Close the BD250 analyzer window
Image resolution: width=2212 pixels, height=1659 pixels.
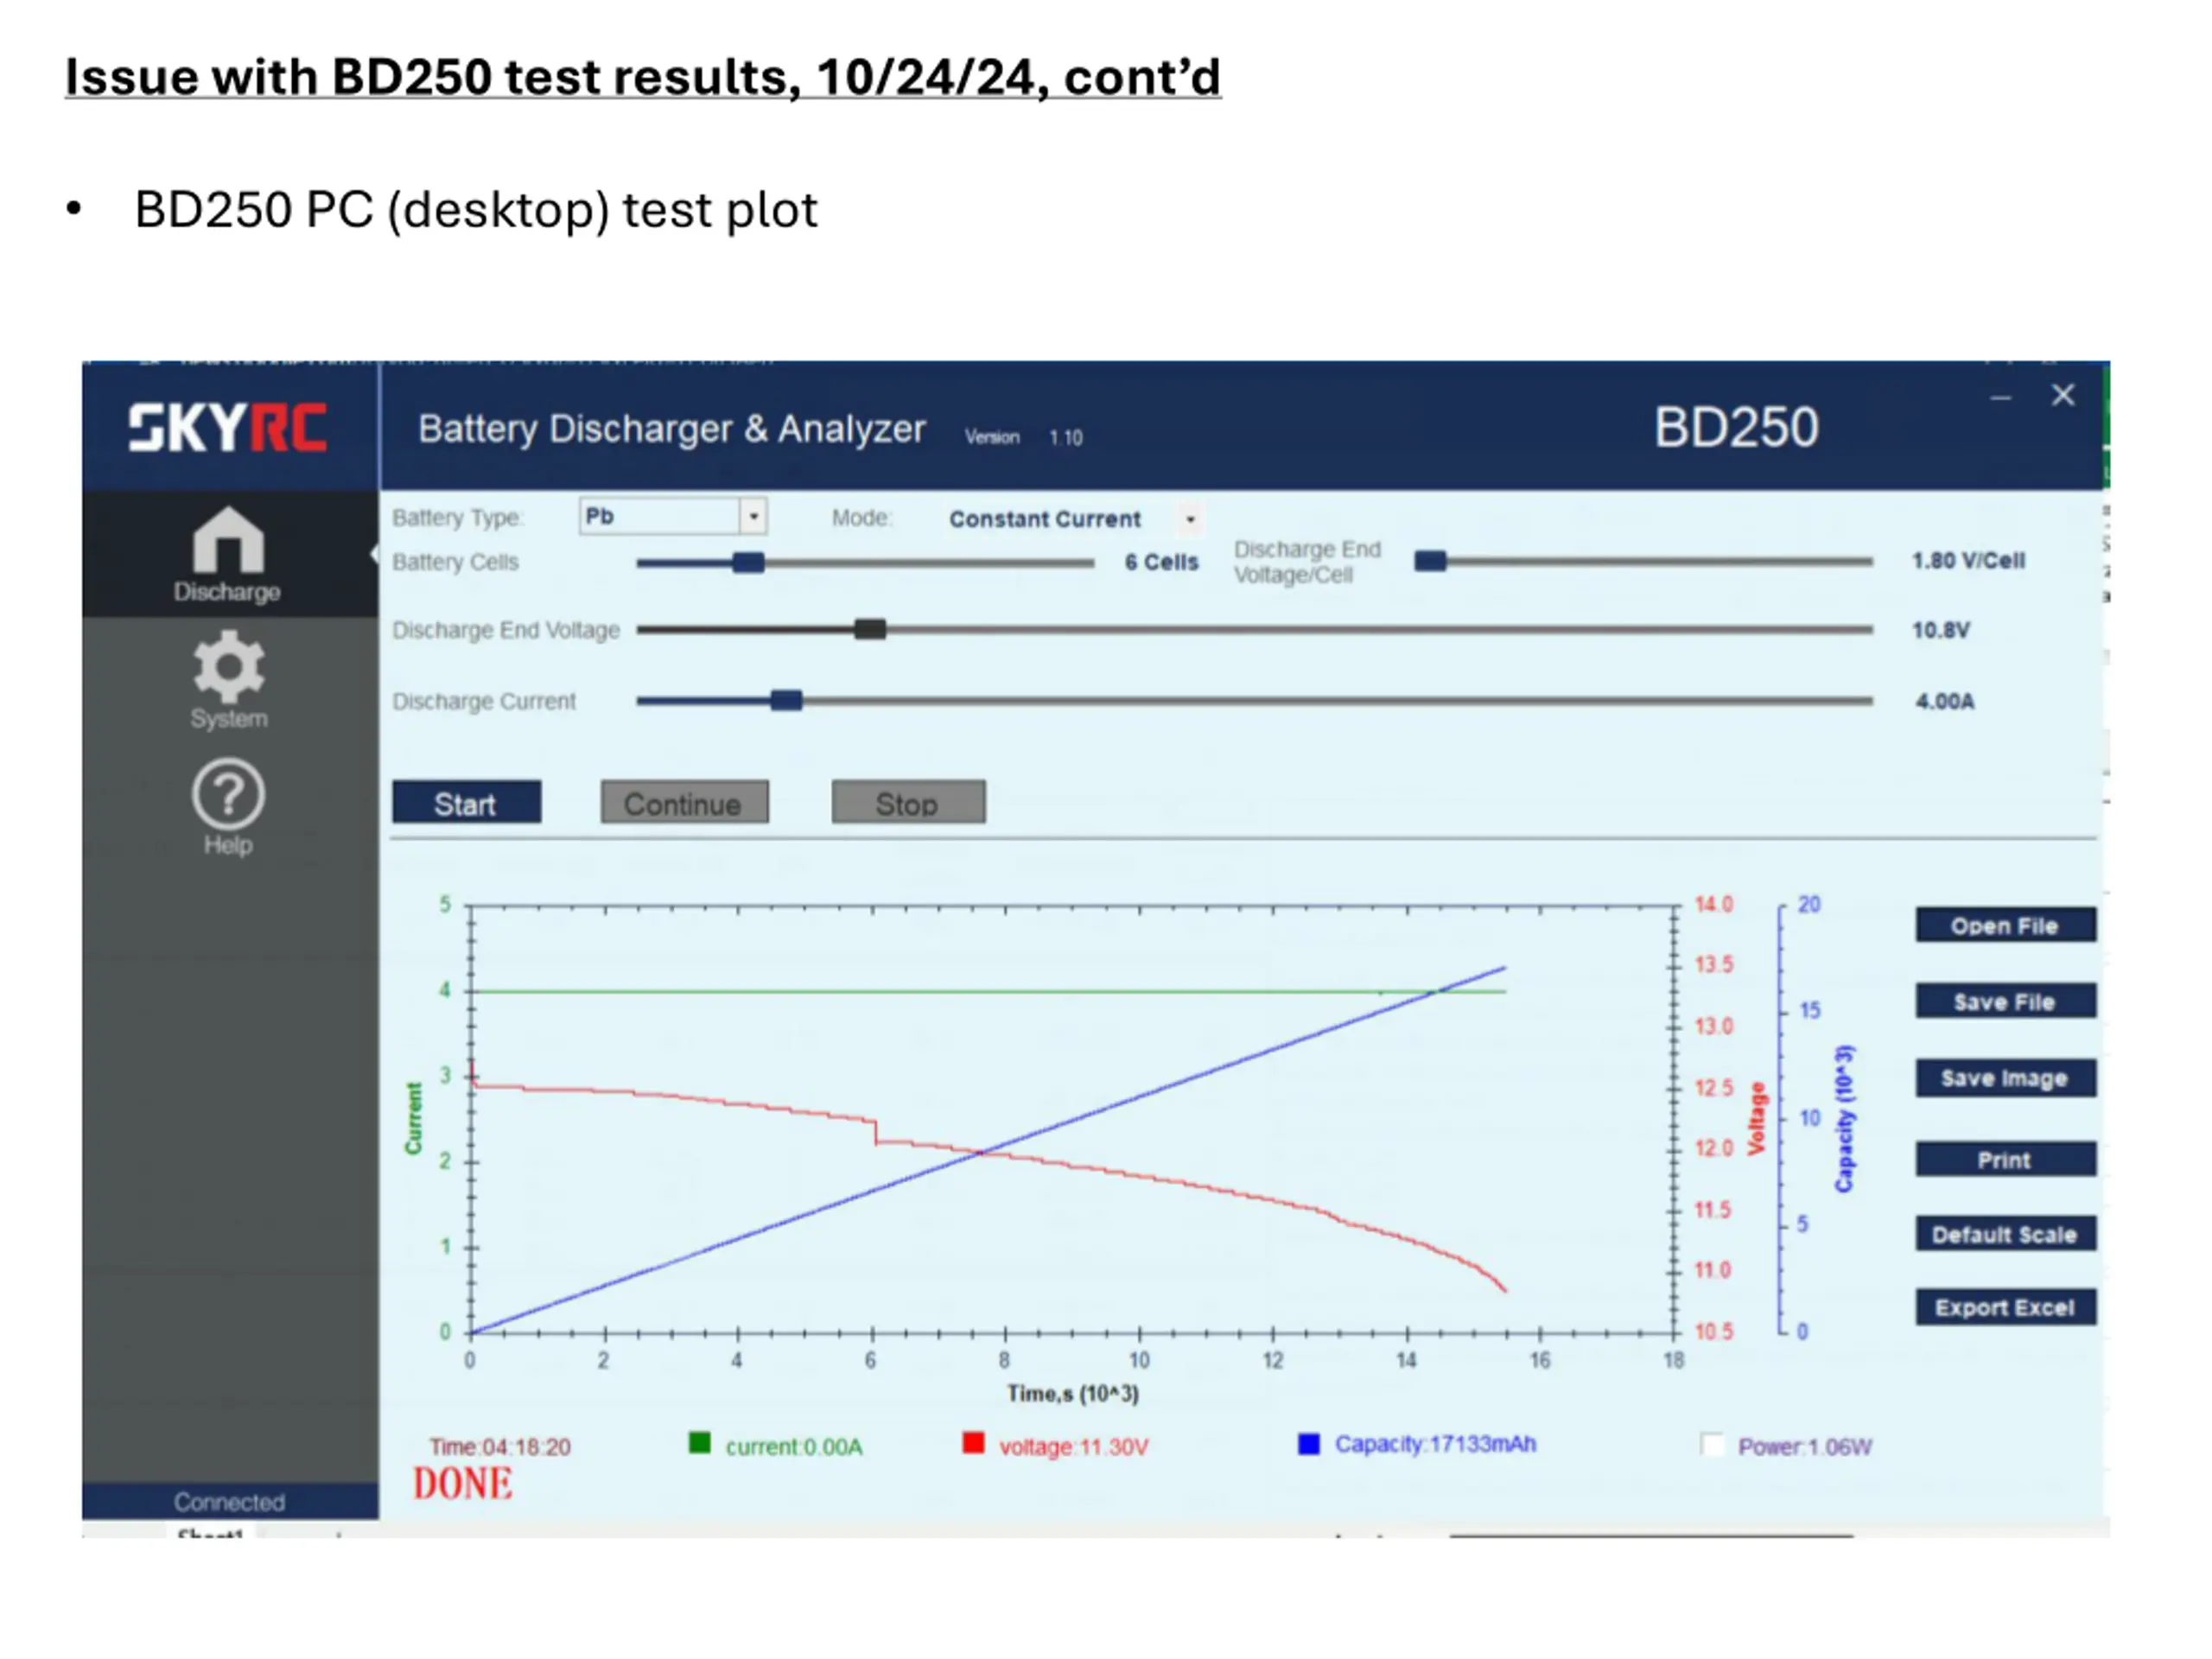pyautogui.click(x=2063, y=395)
